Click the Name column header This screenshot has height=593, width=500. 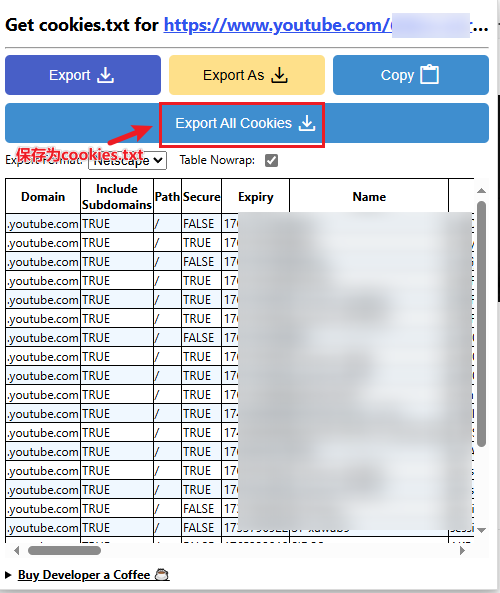coord(369,197)
